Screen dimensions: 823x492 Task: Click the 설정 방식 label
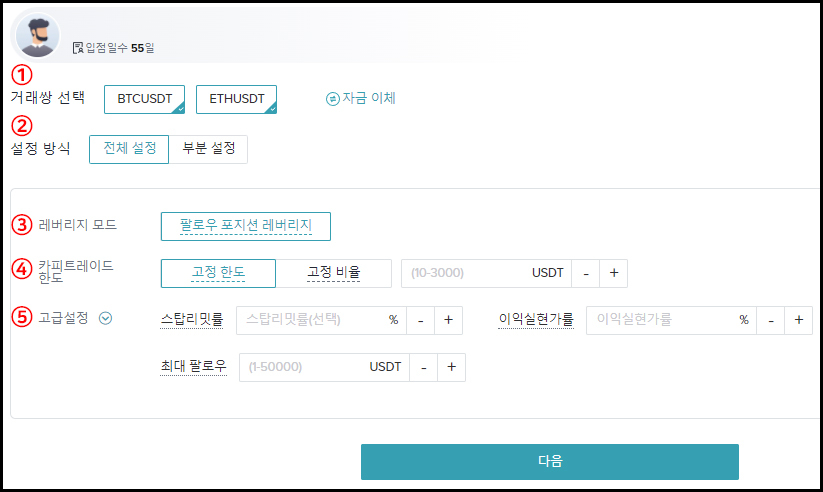click(40, 149)
